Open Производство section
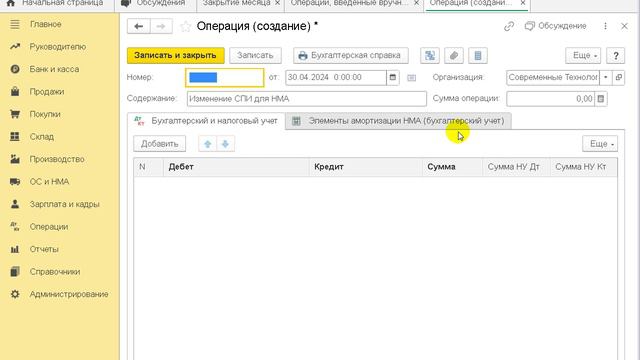 click(x=56, y=159)
